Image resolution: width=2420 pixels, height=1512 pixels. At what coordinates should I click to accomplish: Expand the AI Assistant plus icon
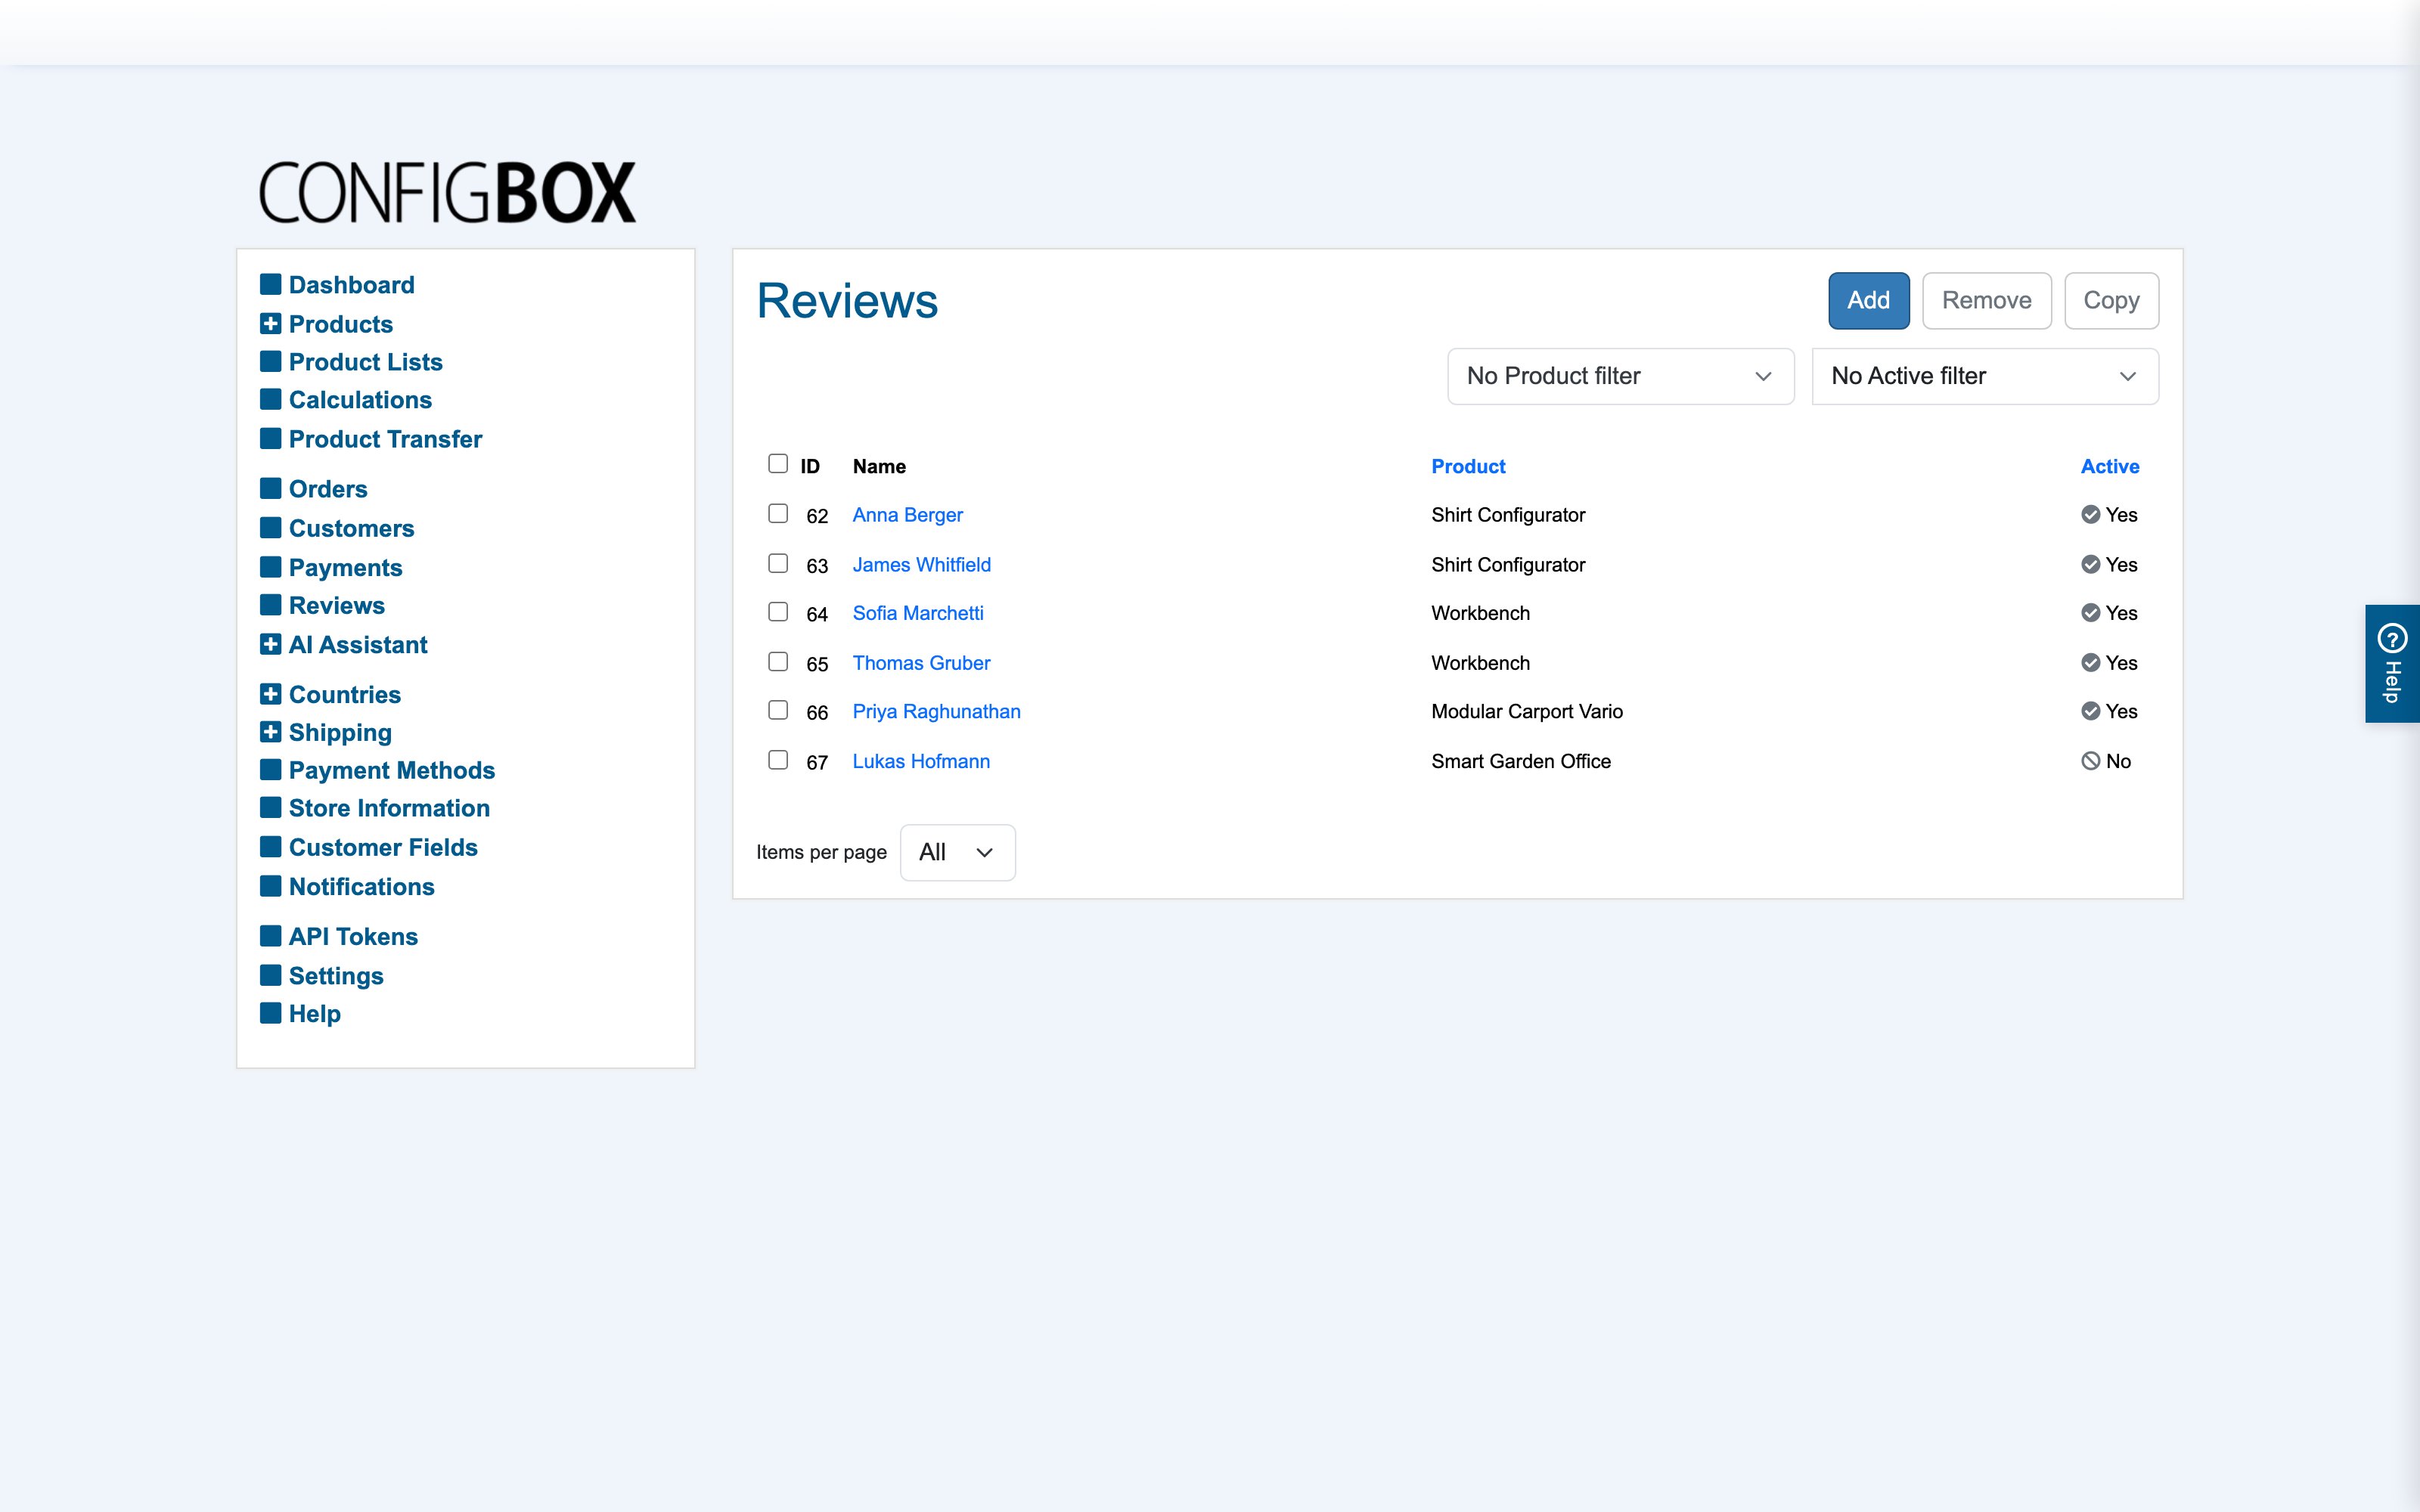click(270, 644)
